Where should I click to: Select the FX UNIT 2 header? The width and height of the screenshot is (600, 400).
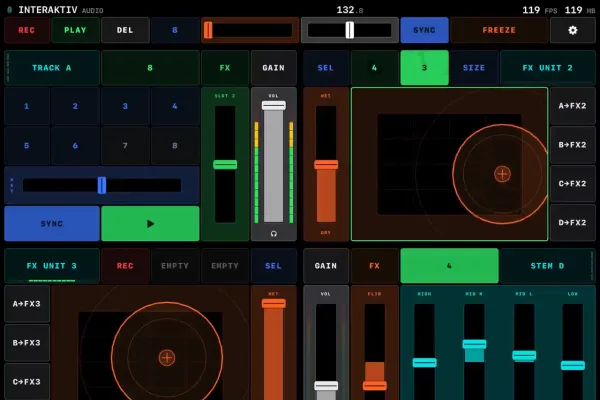548,68
